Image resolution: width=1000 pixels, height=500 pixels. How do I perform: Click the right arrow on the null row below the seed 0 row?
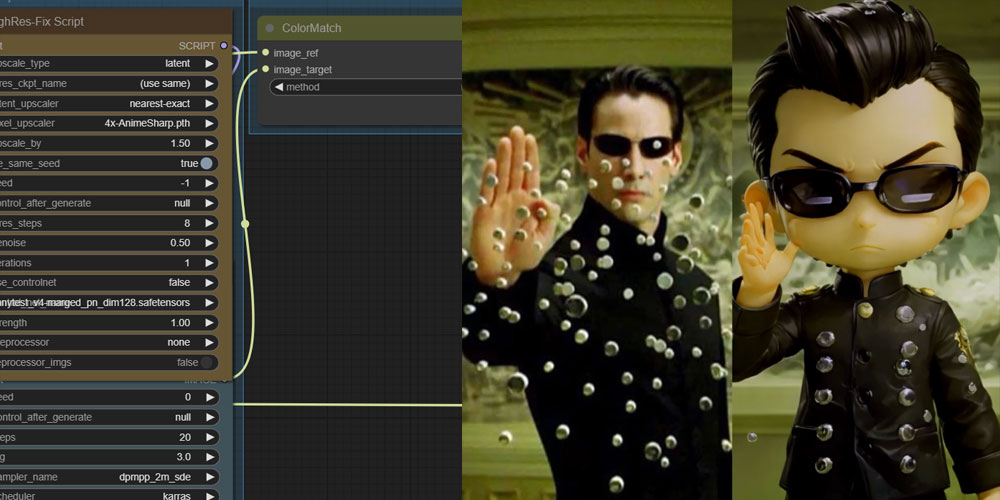(209, 417)
